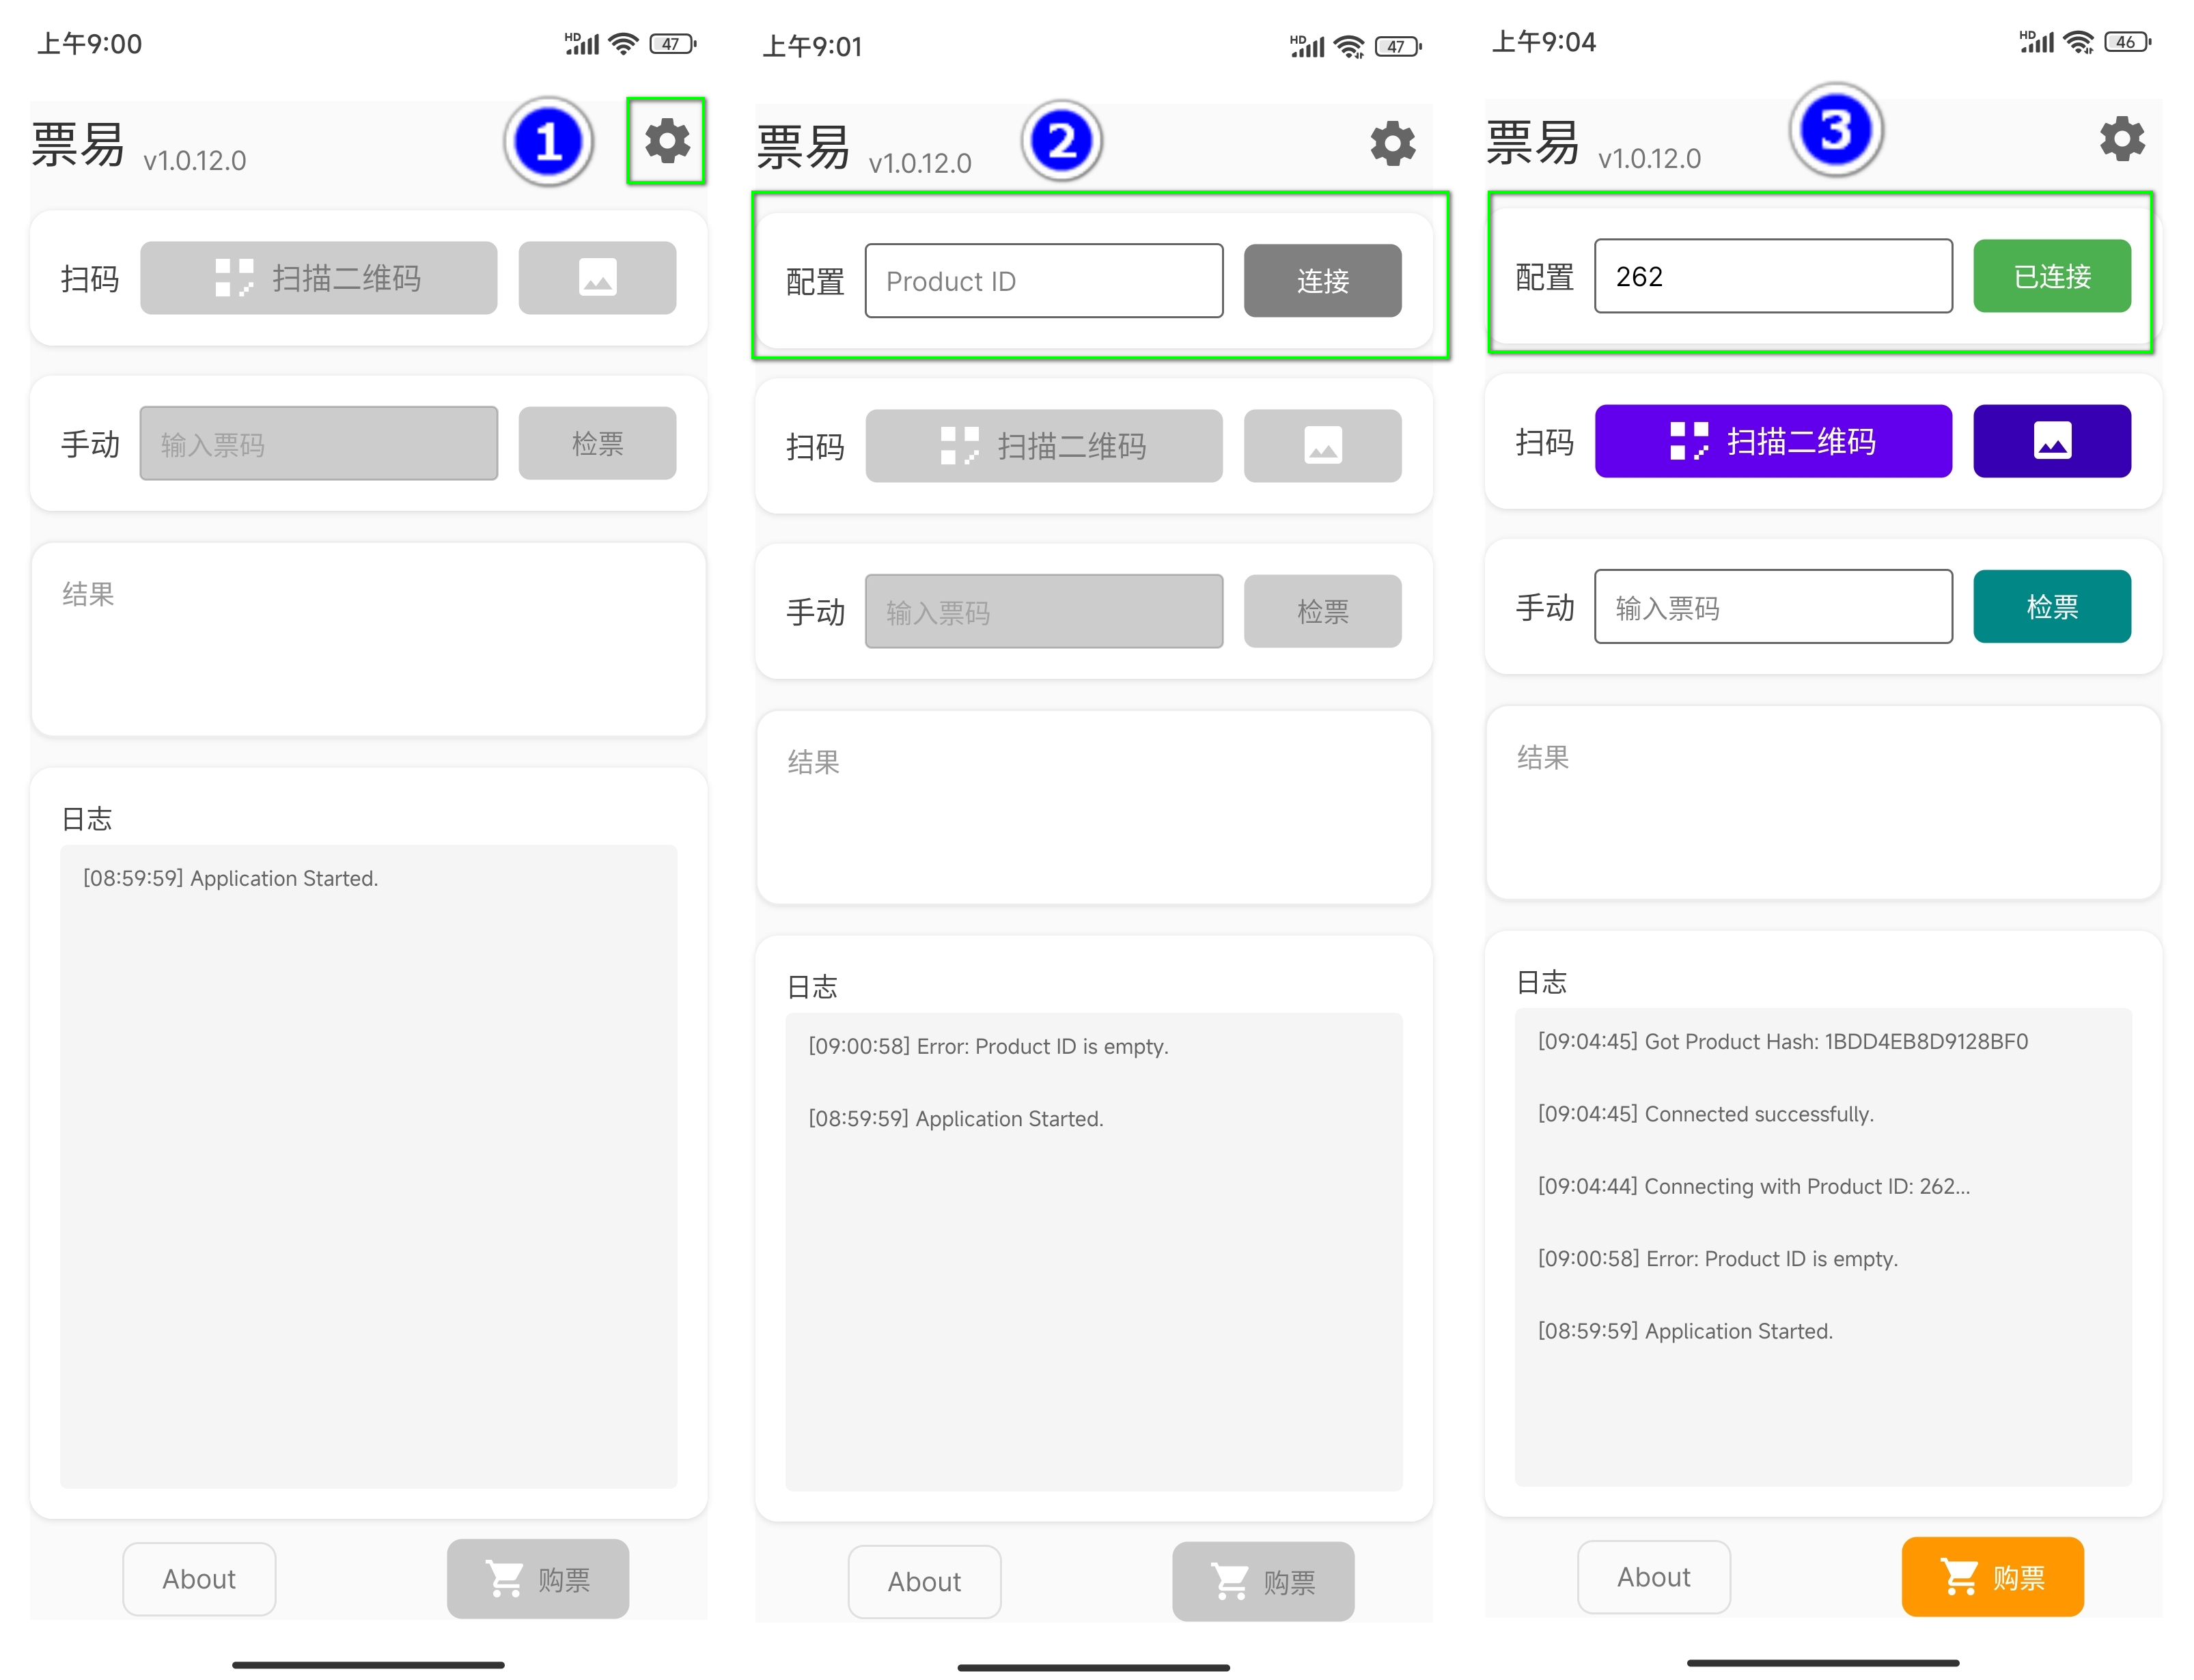Tap gray image picker in first screen

click(596, 278)
